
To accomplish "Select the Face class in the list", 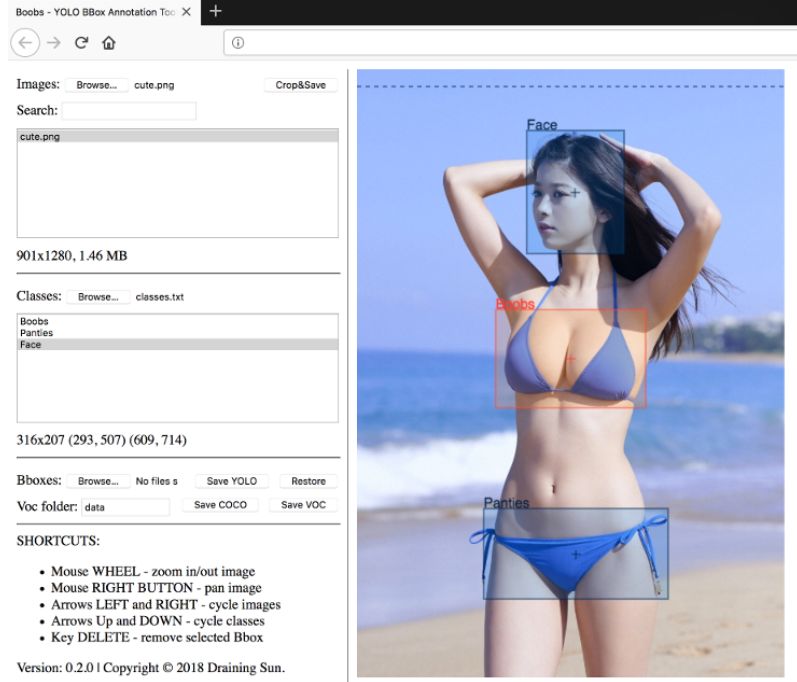I will tap(177, 345).
